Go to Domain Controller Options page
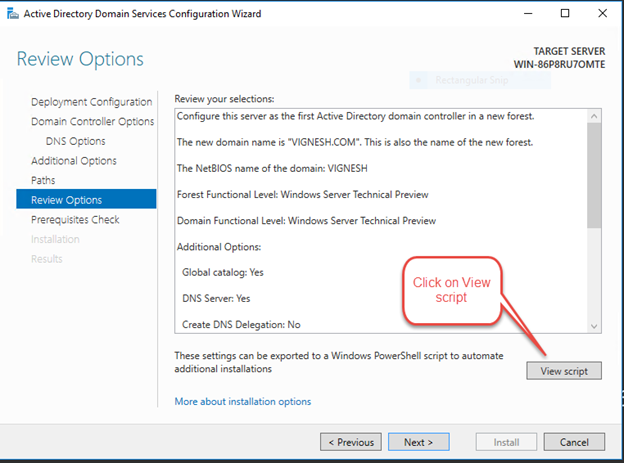The image size is (624, 463). [x=92, y=121]
